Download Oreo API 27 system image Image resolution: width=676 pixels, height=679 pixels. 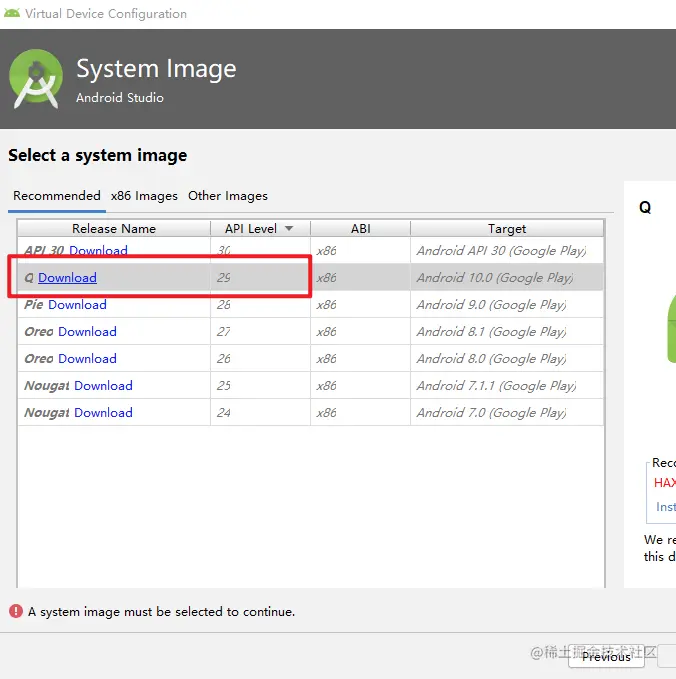tap(87, 332)
